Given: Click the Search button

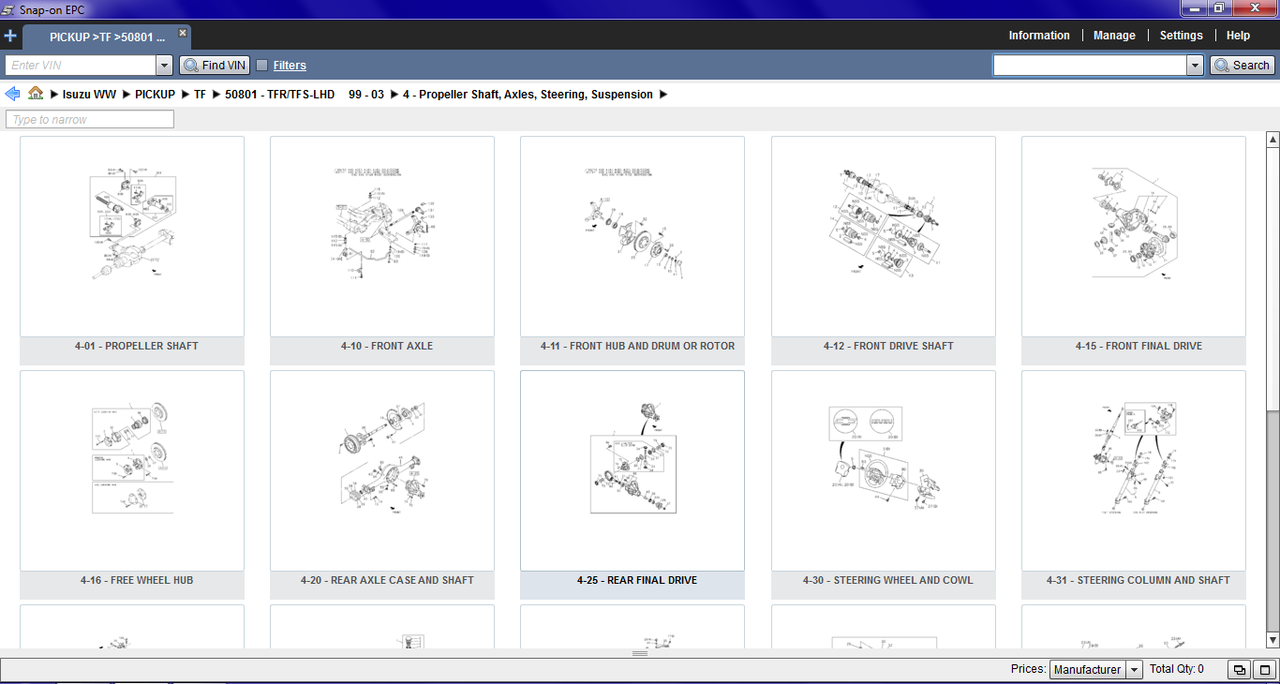Looking at the screenshot, I should (1242, 65).
